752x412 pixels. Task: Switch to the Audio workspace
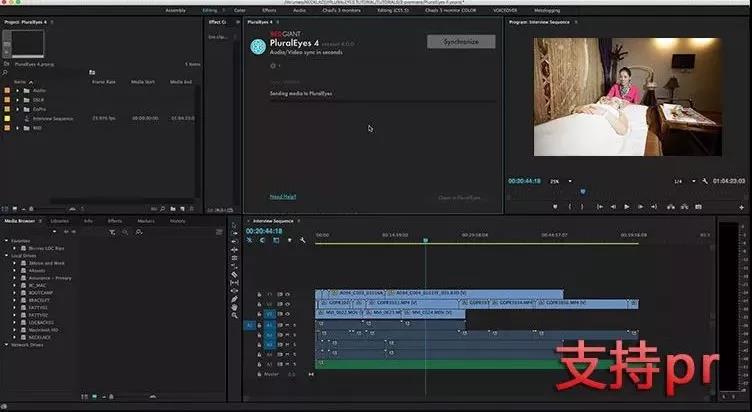pos(299,11)
